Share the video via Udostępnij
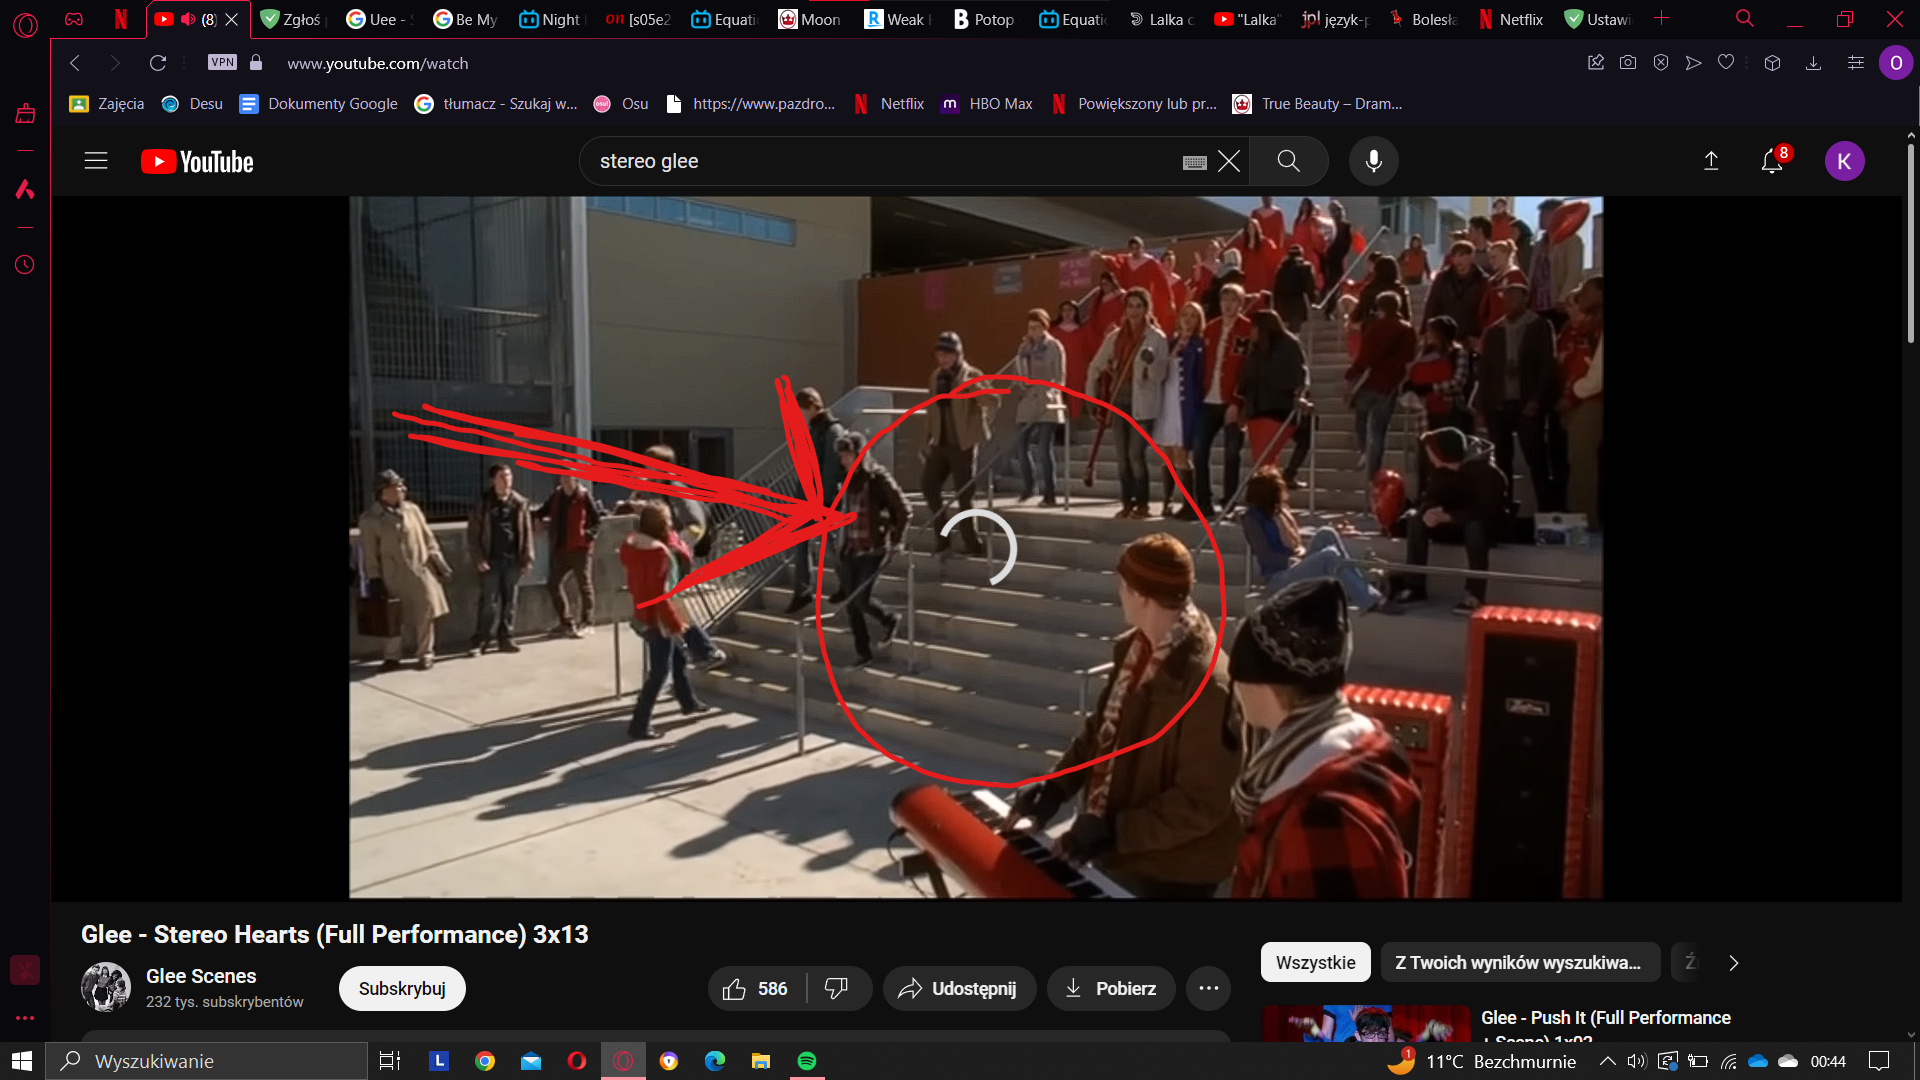Image resolution: width=1920 pixels, height=1080 pixels. (x=958, y=988)
